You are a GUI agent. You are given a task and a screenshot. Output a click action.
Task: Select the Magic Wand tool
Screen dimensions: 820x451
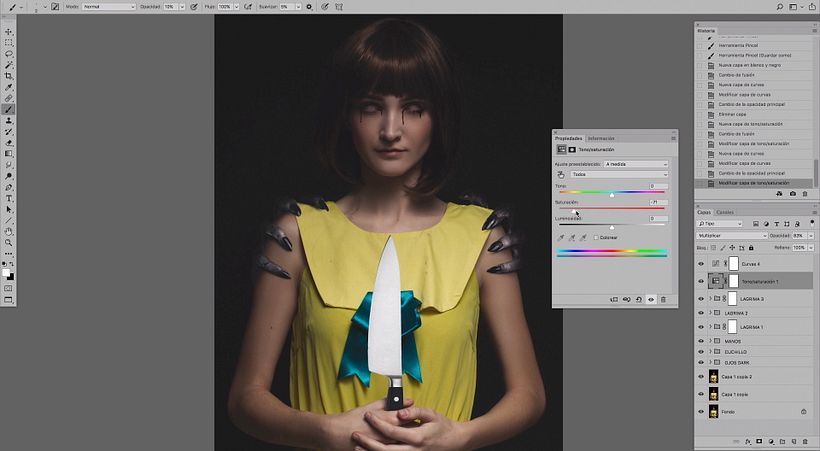click(8, 65)
